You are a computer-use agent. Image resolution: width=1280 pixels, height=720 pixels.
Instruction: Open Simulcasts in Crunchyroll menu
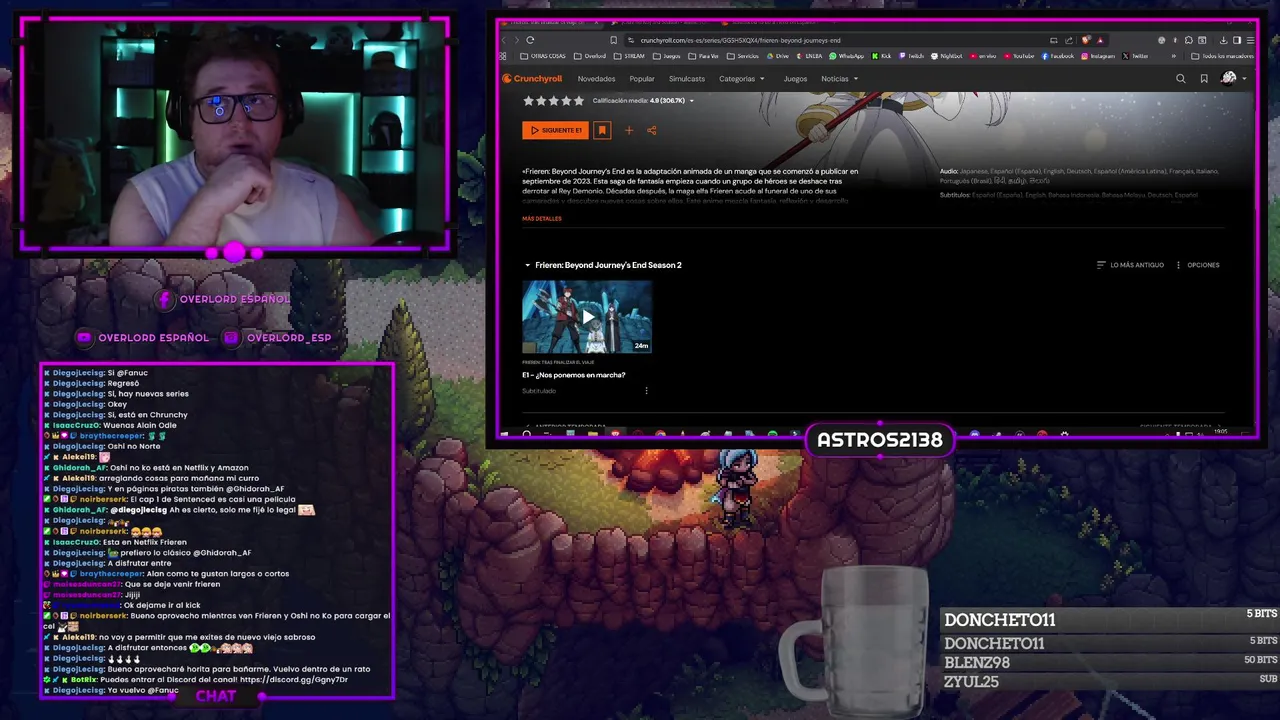pyautogui.click(x=687, y=79)
